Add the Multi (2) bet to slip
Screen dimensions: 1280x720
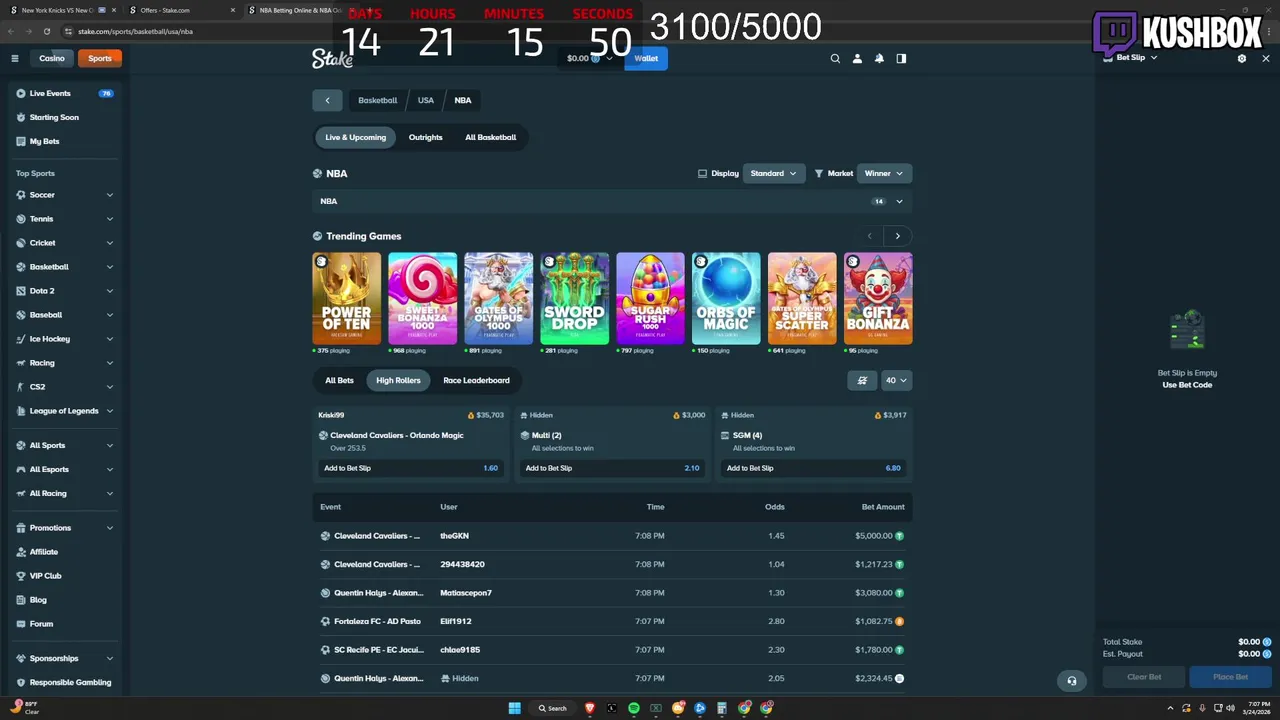[612, 468]
